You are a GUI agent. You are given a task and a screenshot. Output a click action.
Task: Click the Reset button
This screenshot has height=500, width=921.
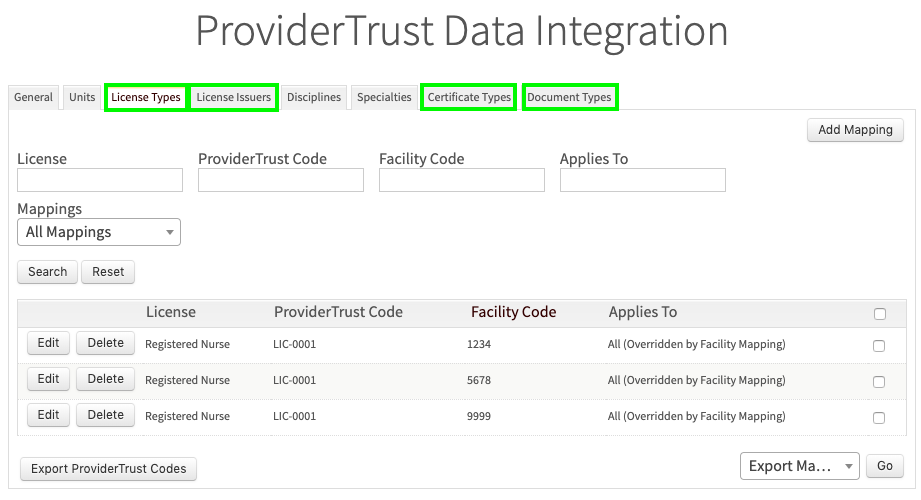tap(108, 272)
